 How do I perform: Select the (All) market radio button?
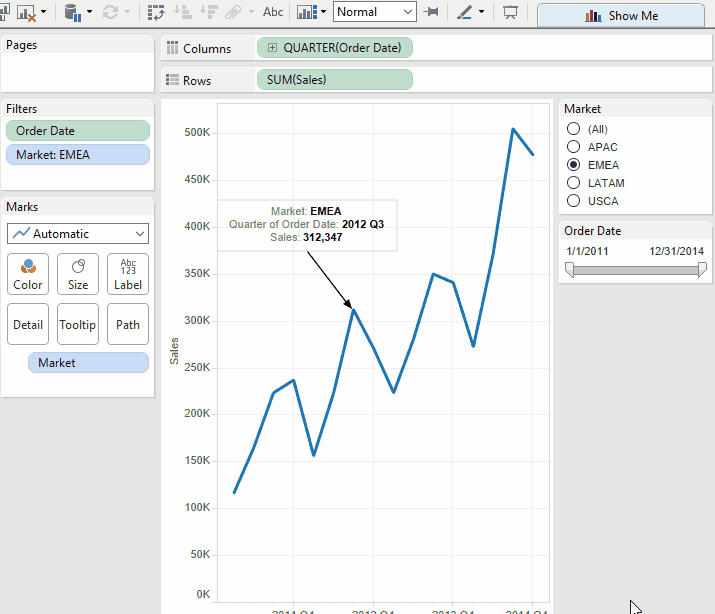point(574,129)
